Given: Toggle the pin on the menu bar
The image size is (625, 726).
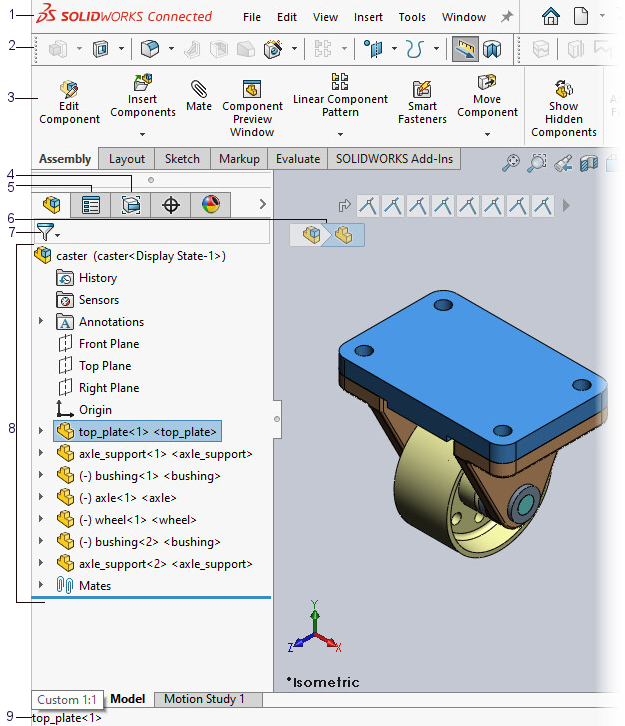Looking at the screenshot, I should pyautogui.click(x=507, y=17).
